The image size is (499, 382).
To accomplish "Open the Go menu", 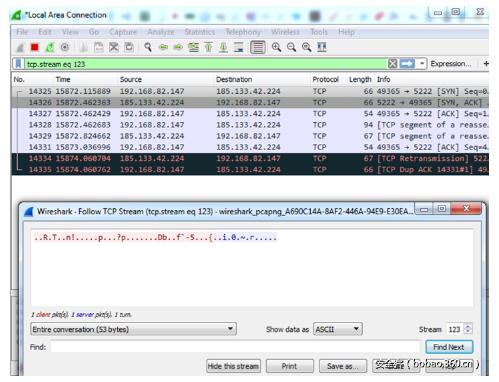I will [x=94, y=32].
